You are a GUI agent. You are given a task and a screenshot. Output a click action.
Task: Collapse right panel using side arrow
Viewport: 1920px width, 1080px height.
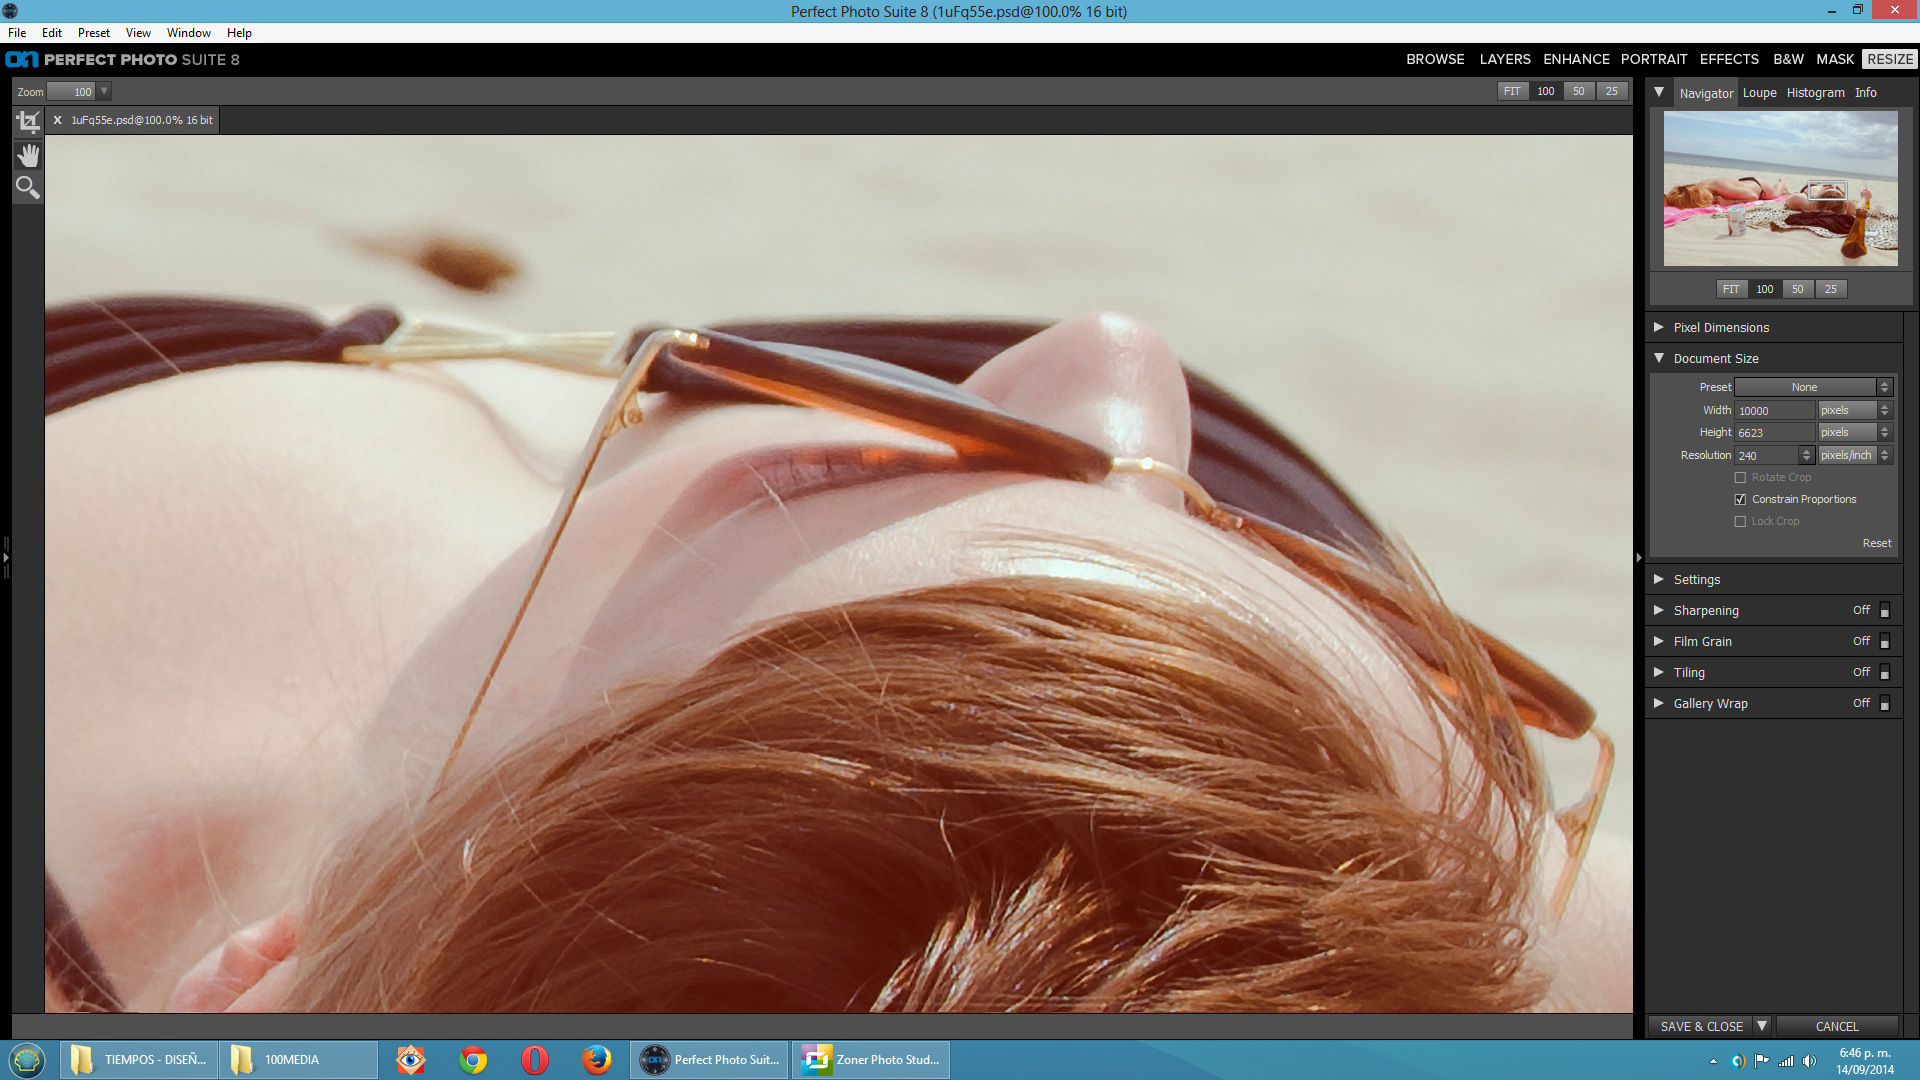point(1639,558)
